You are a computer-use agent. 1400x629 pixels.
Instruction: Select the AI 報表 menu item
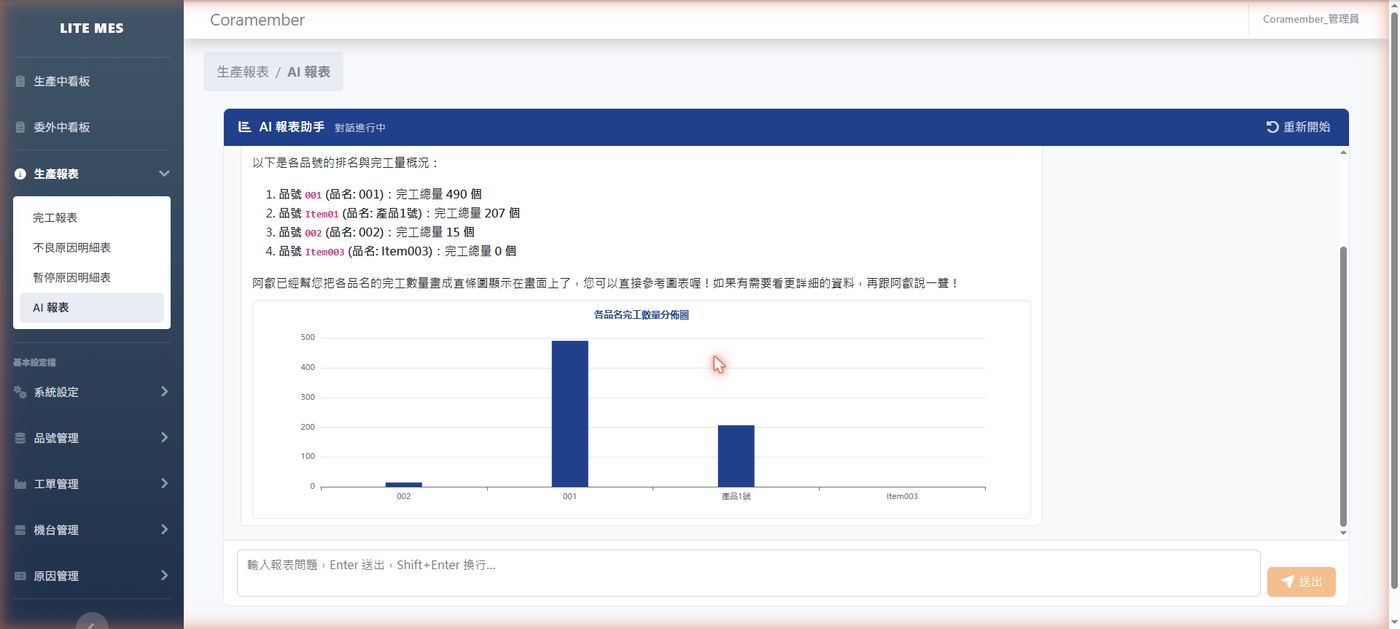[x=92, y=307]
